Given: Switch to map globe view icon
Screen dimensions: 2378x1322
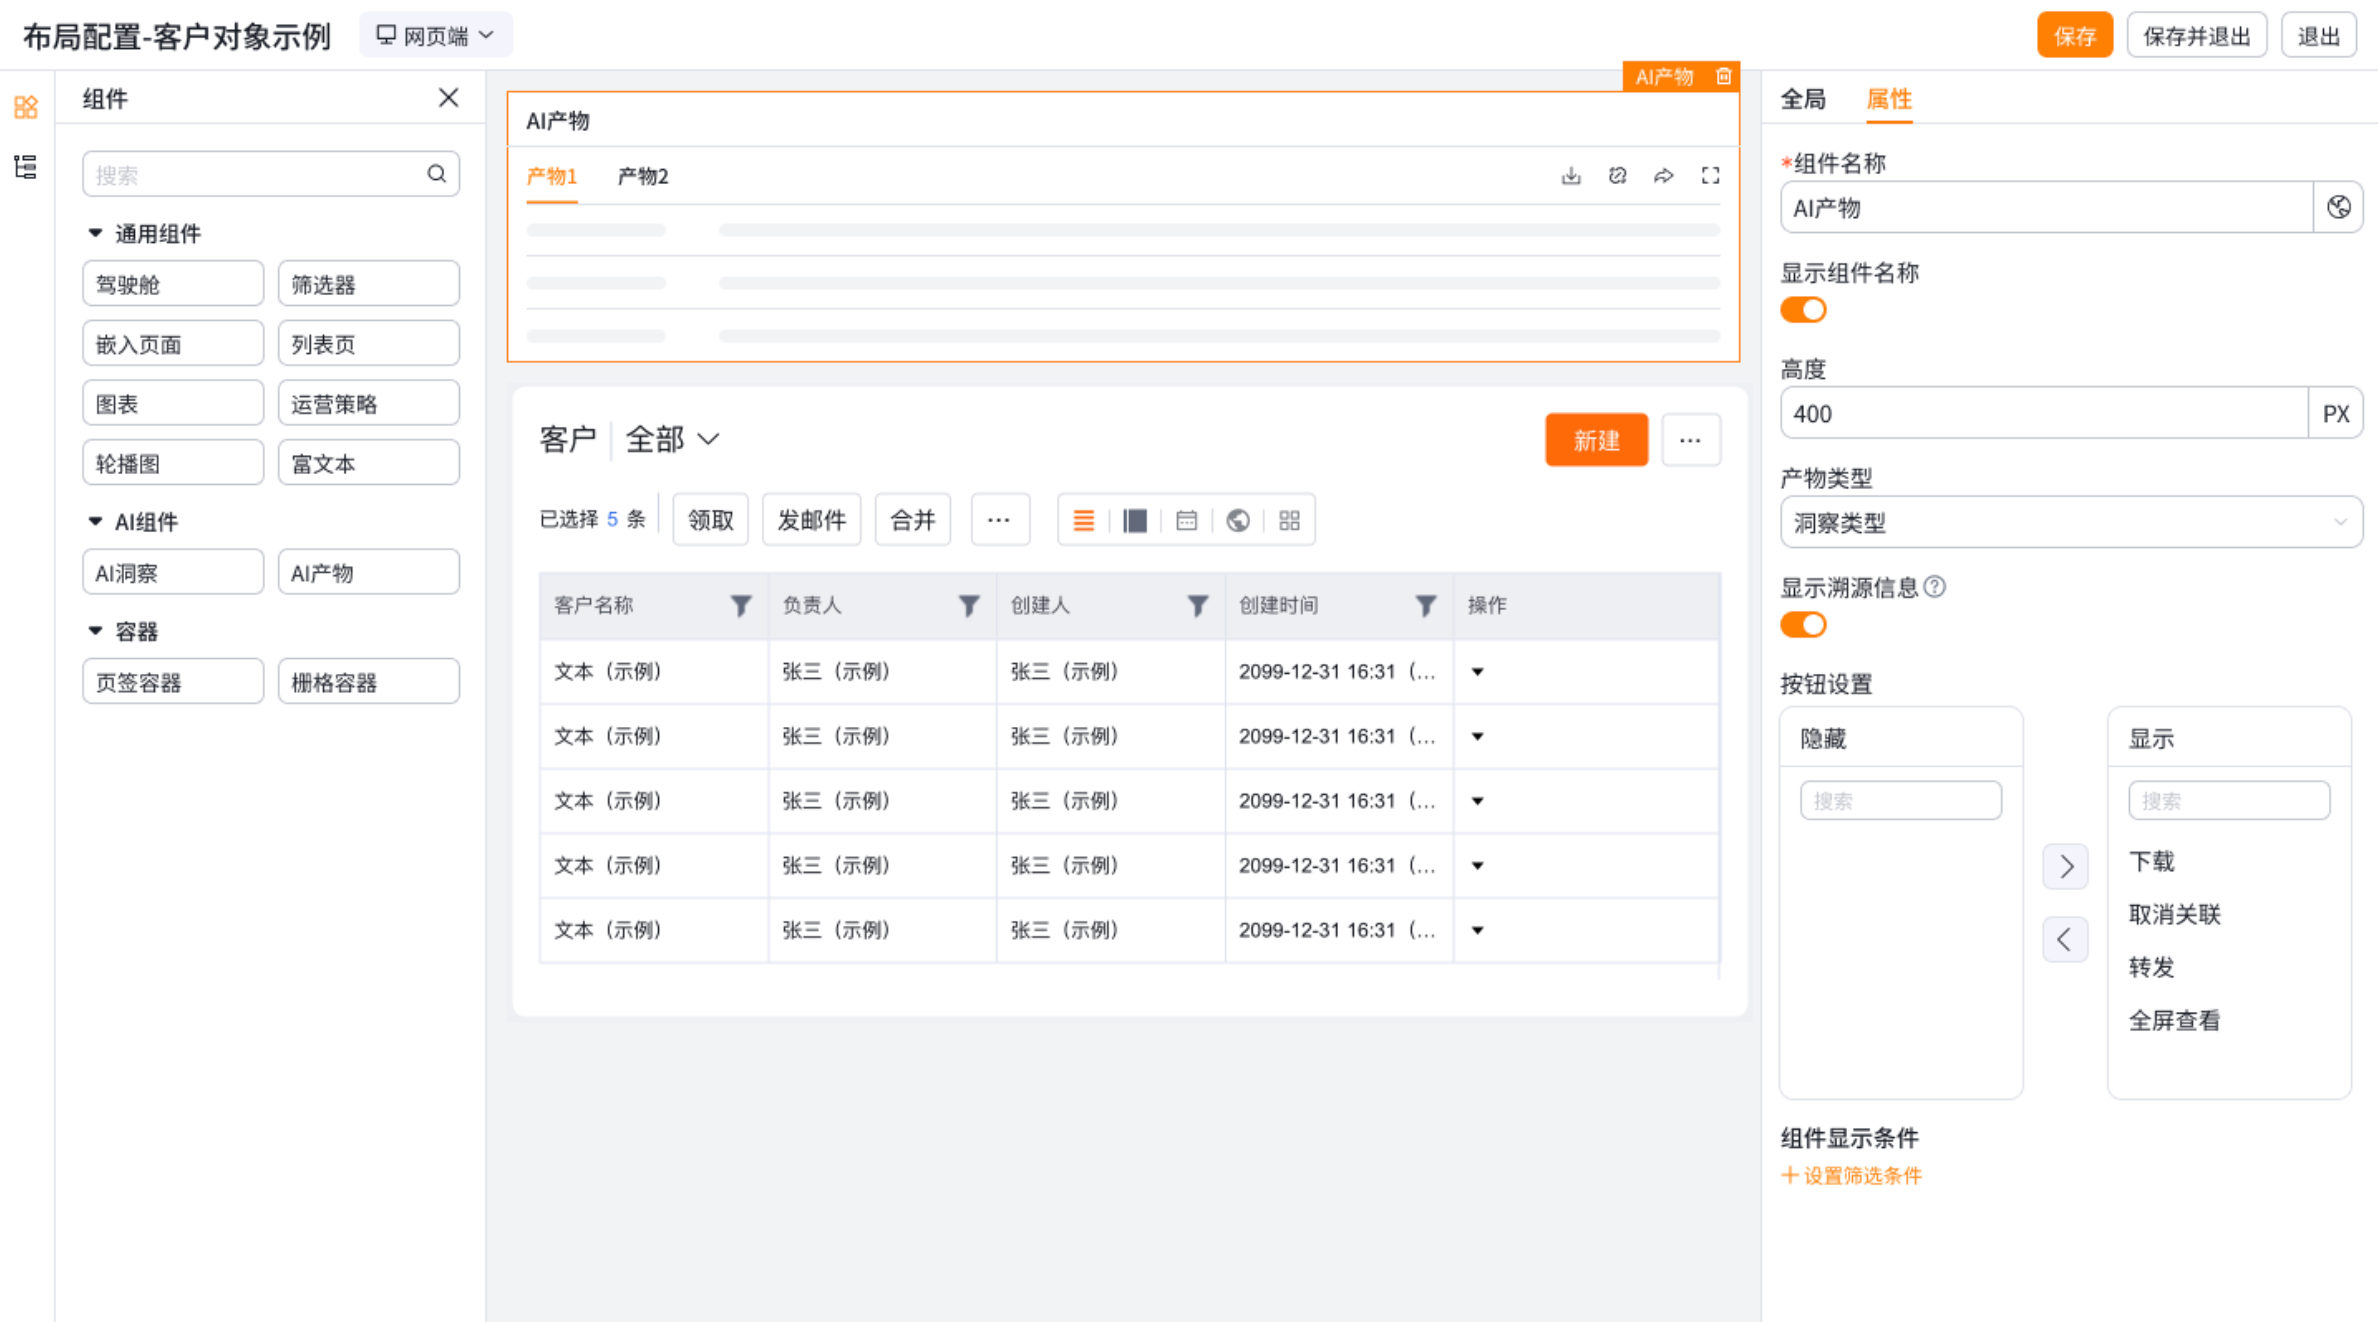Looking at the screenshot, I should pos(1238,520).
